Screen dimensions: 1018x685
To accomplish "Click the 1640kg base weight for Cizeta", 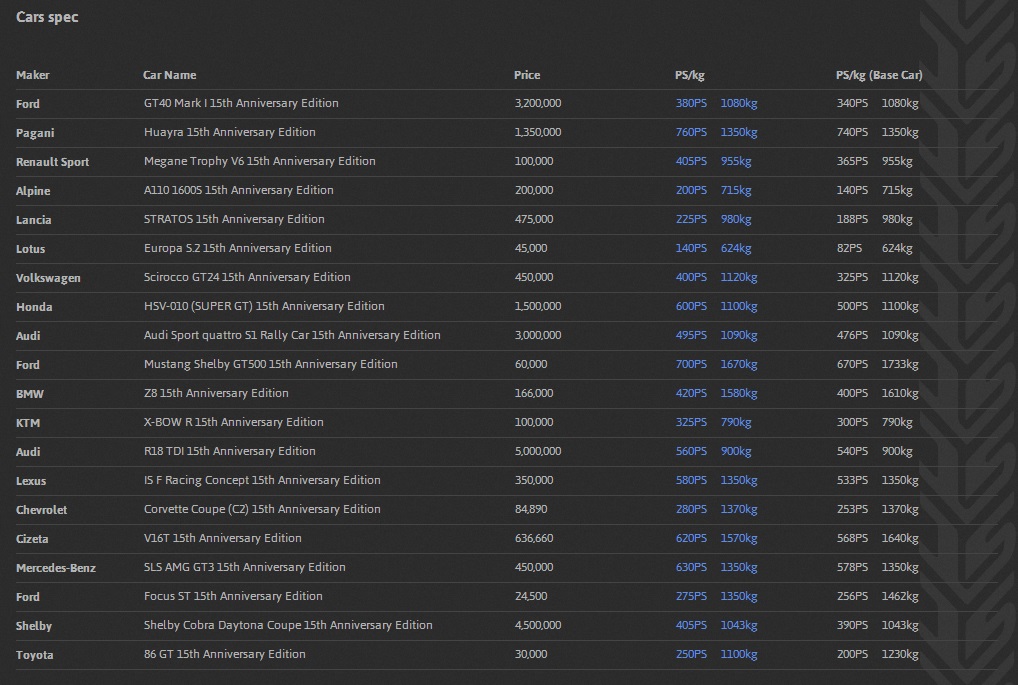I will (x=900, y=538).
